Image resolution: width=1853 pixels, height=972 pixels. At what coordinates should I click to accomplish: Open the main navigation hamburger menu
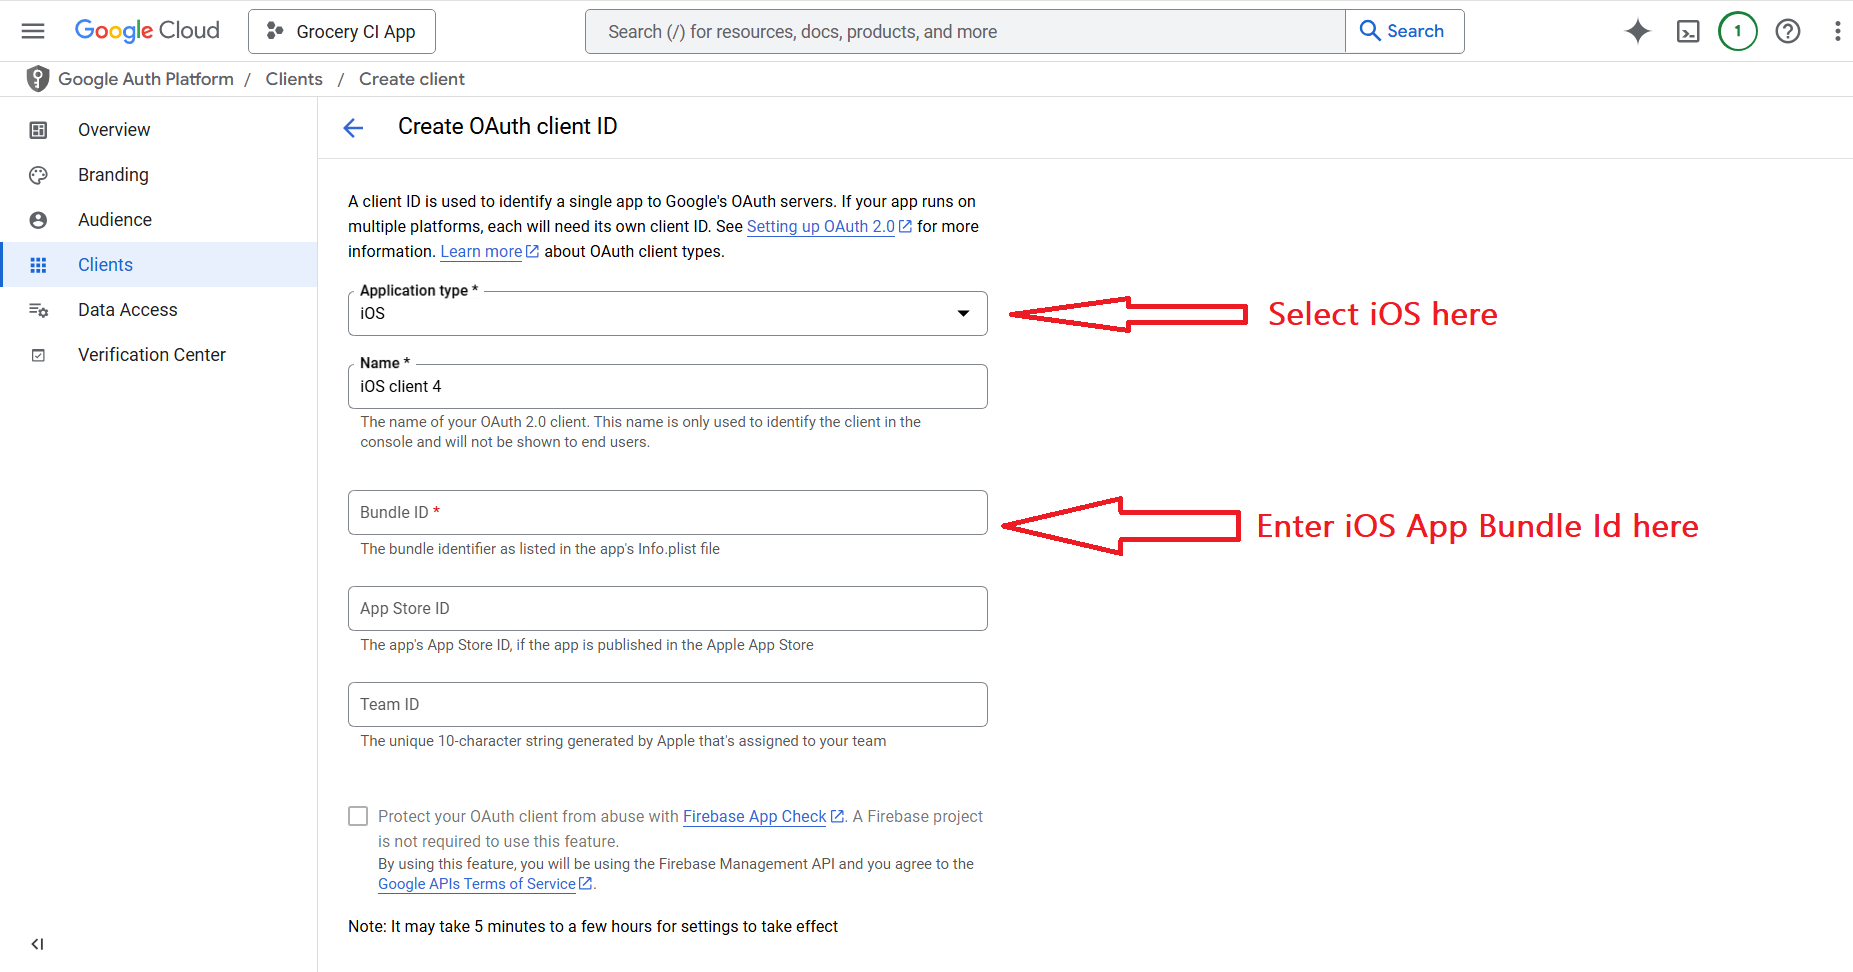(33, 31)
